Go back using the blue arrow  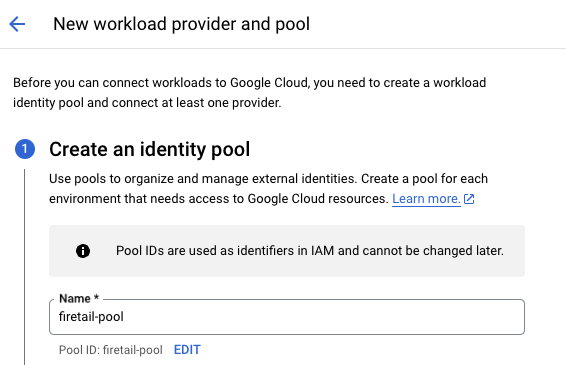17,24
